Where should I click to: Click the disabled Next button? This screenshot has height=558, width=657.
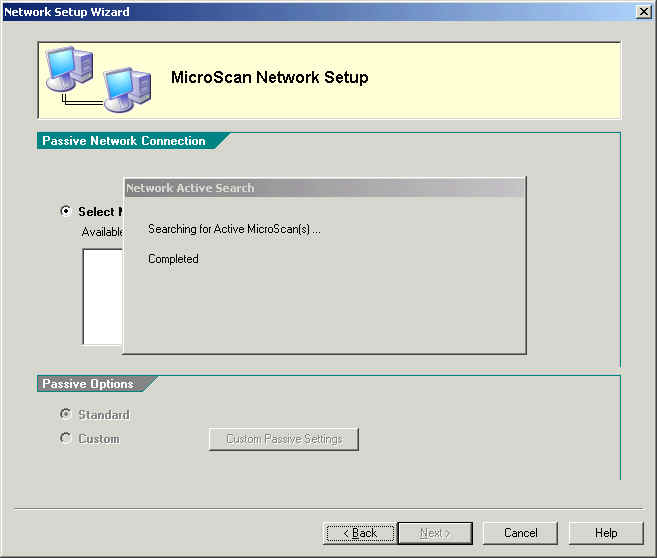(435, 533)
